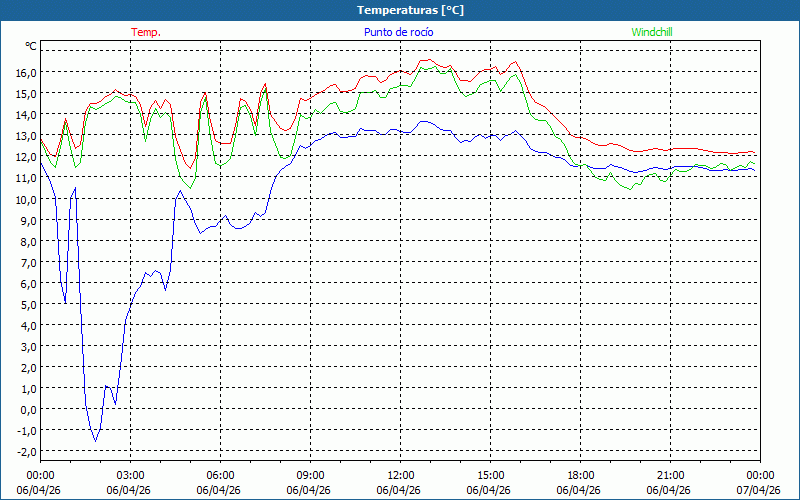Select the red Temp. legend label
The image size is (800, 500).
[x=146, y=32]
